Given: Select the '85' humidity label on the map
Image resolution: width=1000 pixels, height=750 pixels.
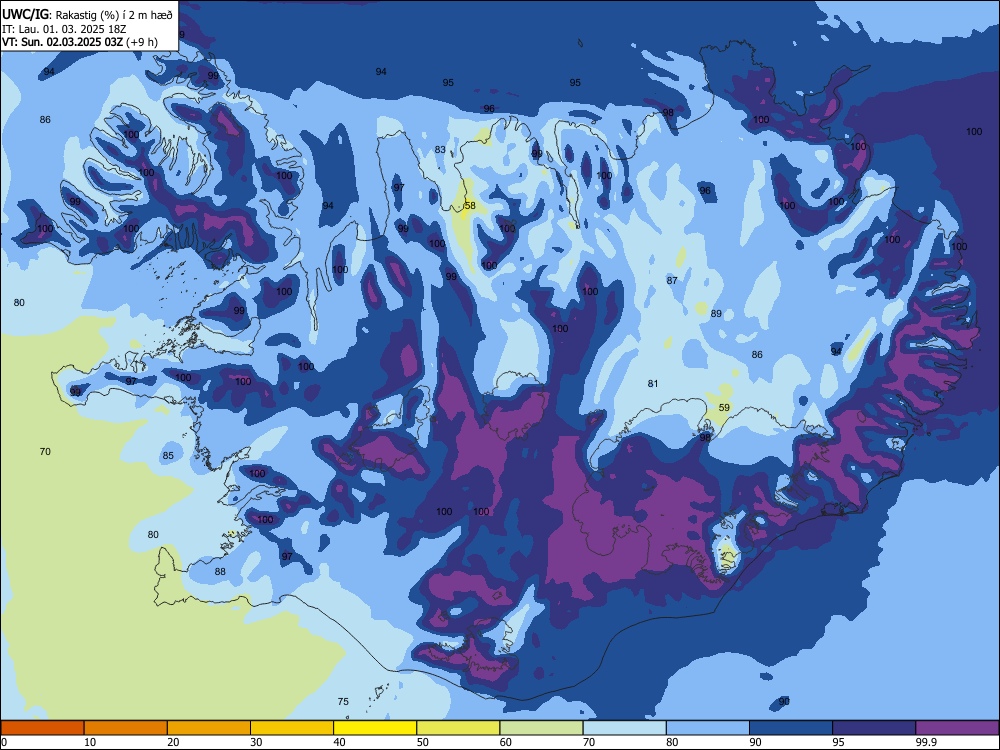Looking at the screenshot, I should pos(168,455).
